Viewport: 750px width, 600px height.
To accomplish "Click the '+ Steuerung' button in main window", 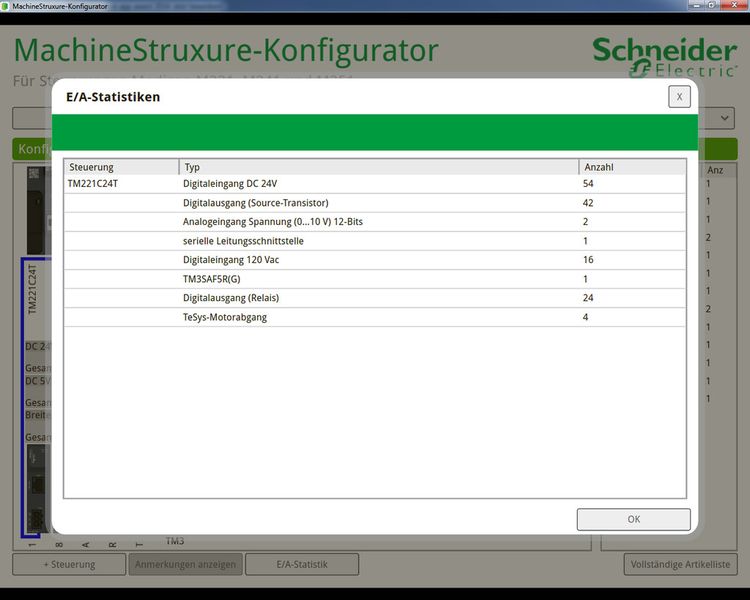I will coord(69,565).
